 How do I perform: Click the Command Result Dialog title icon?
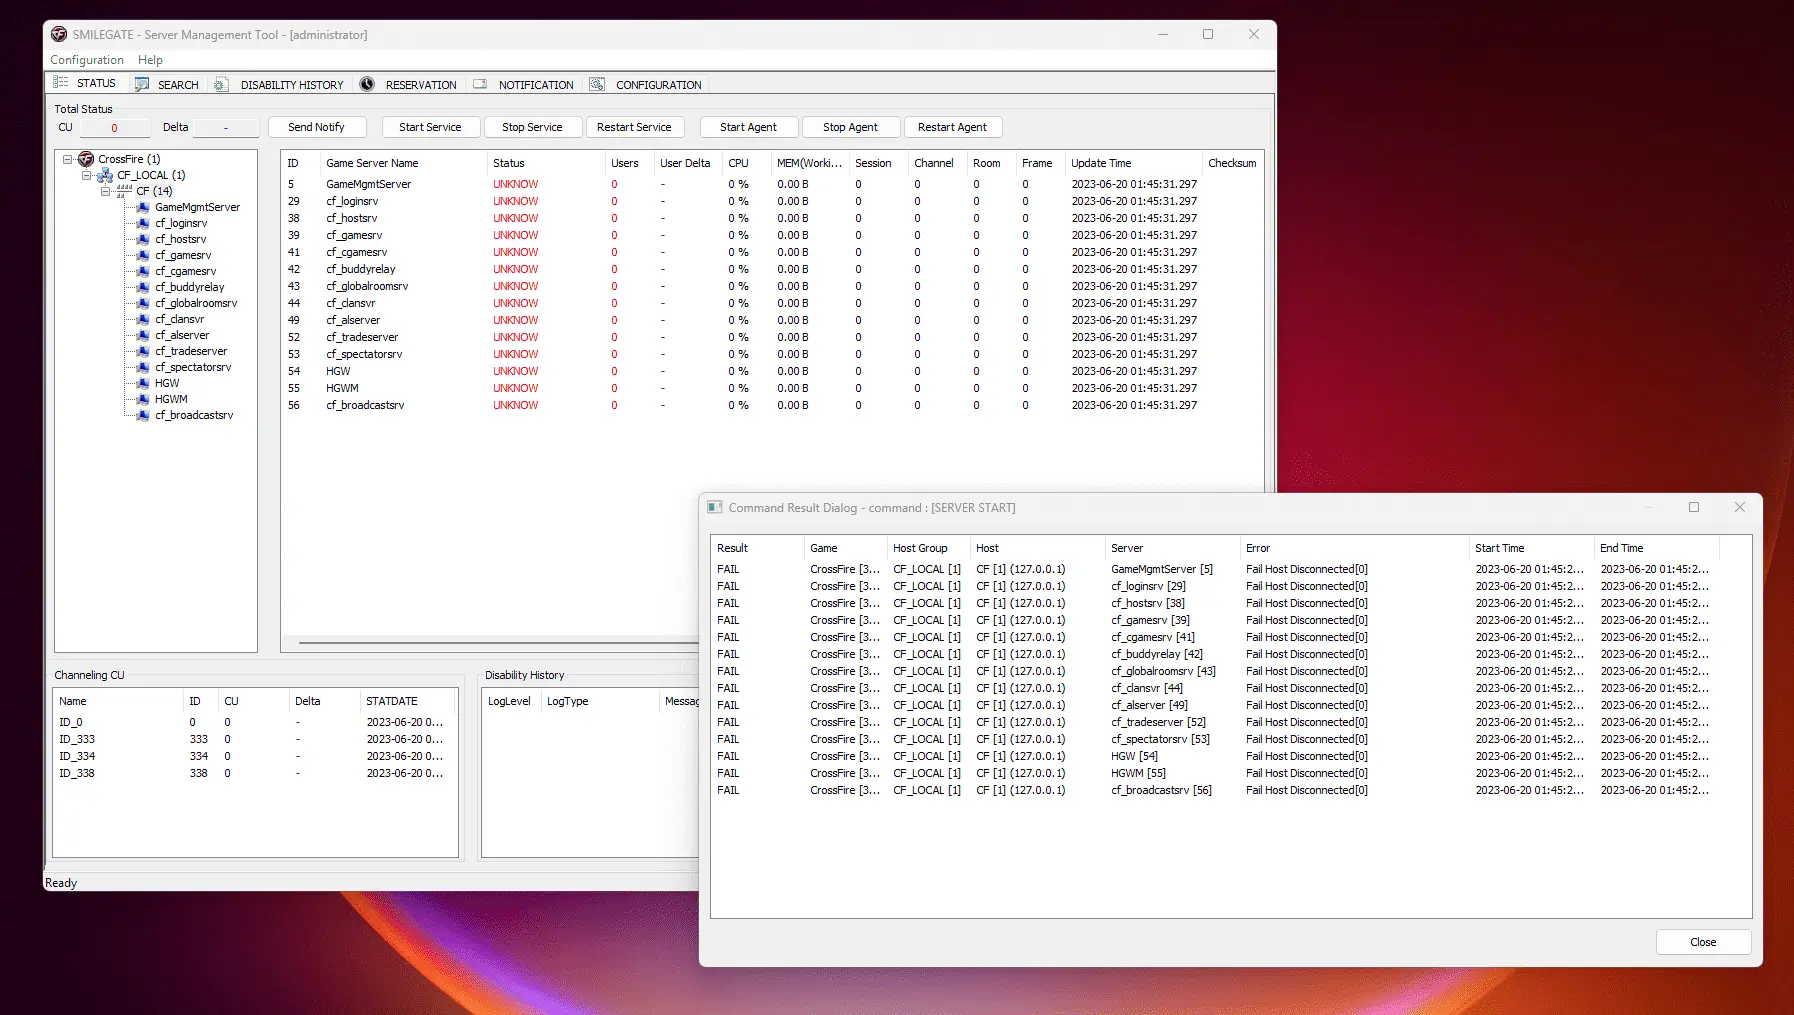[714, 507]
